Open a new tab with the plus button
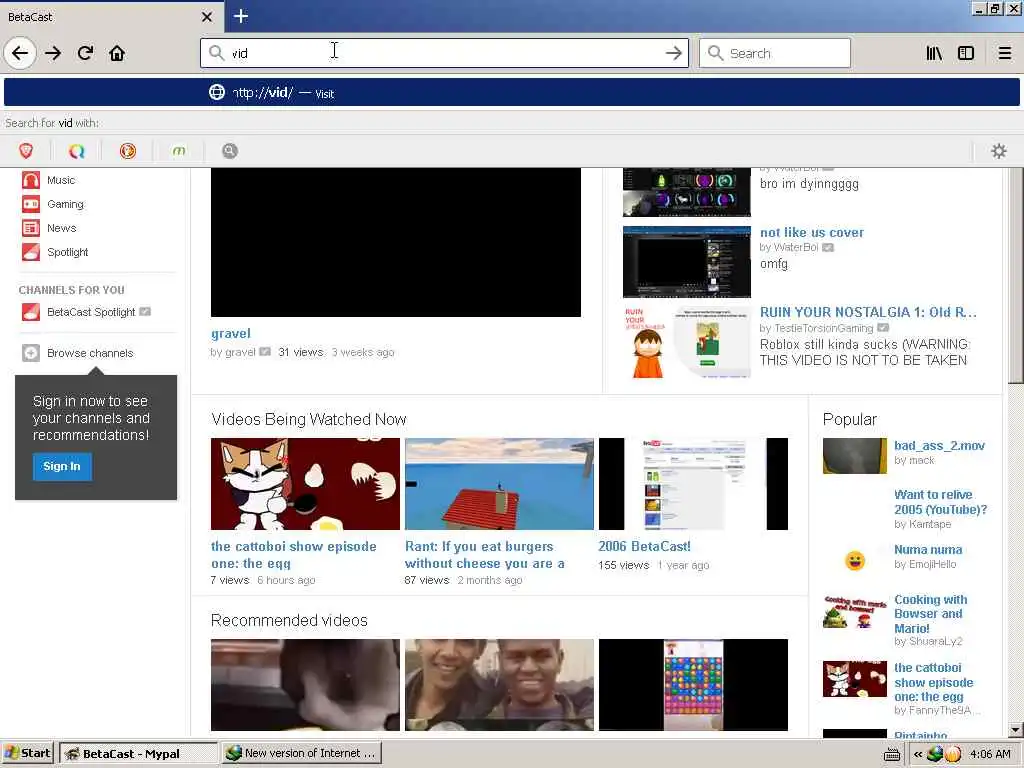 [x=240, y=16]
